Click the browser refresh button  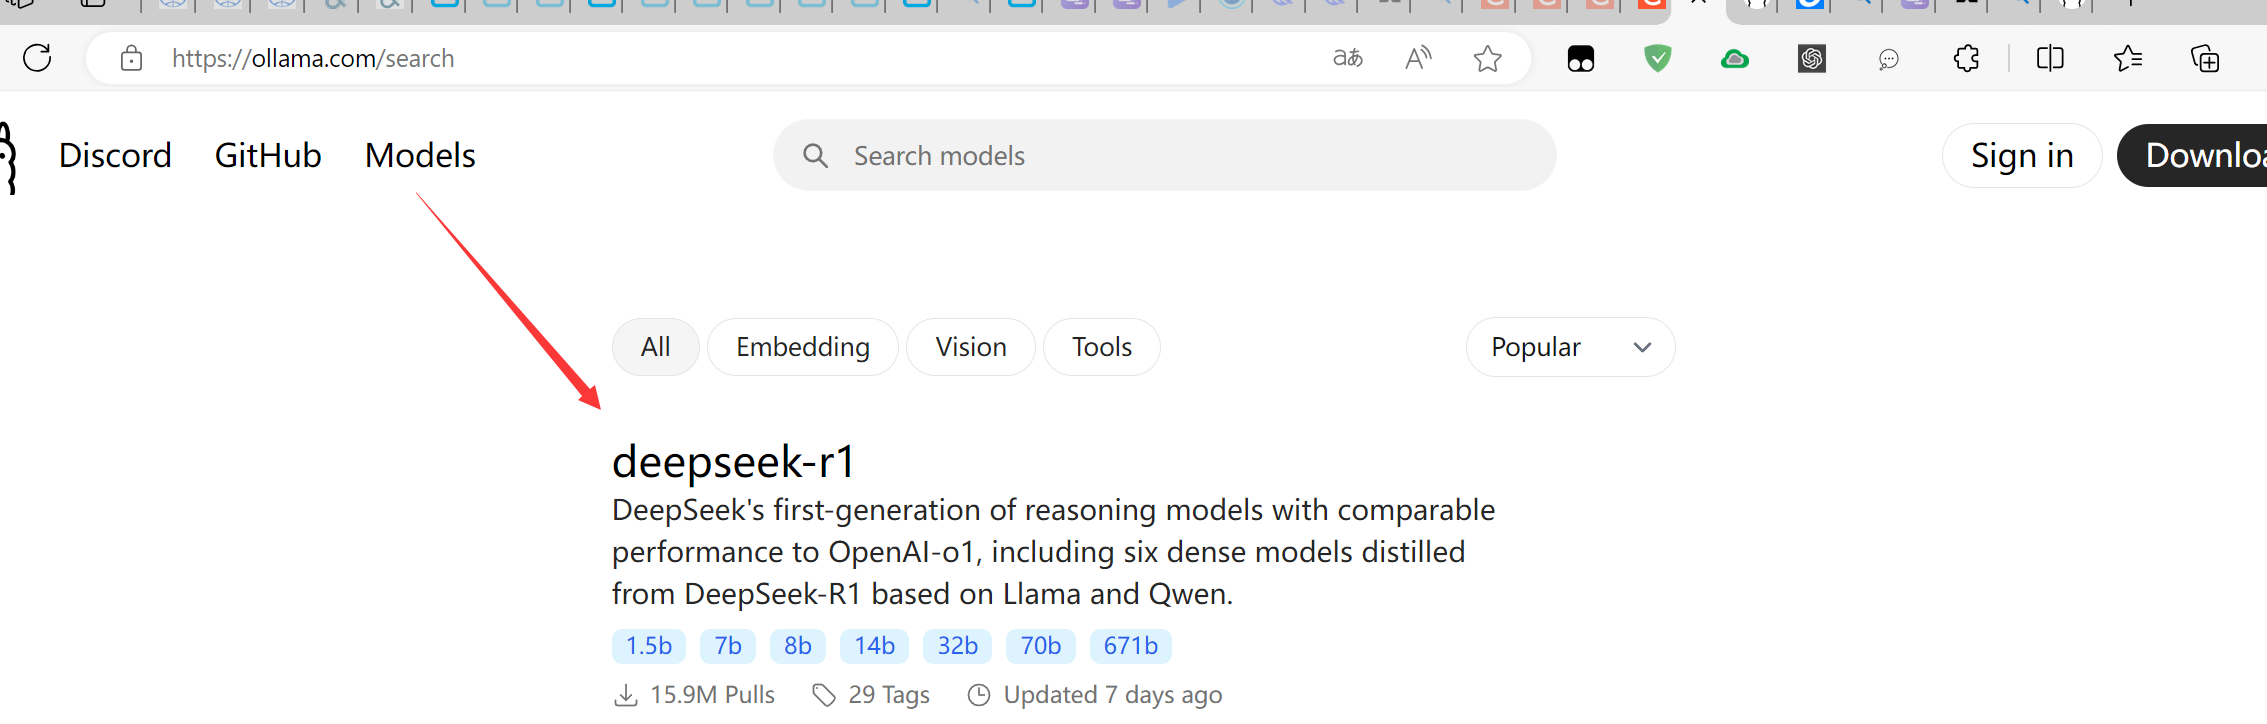pyautogui.click(x=37, y=58)
